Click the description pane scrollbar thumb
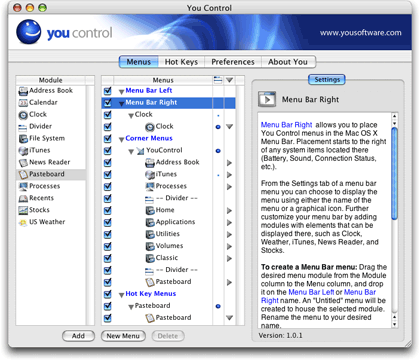Viewport: 420px width, 361px height. pyautogui.click(x=394, y=173)
